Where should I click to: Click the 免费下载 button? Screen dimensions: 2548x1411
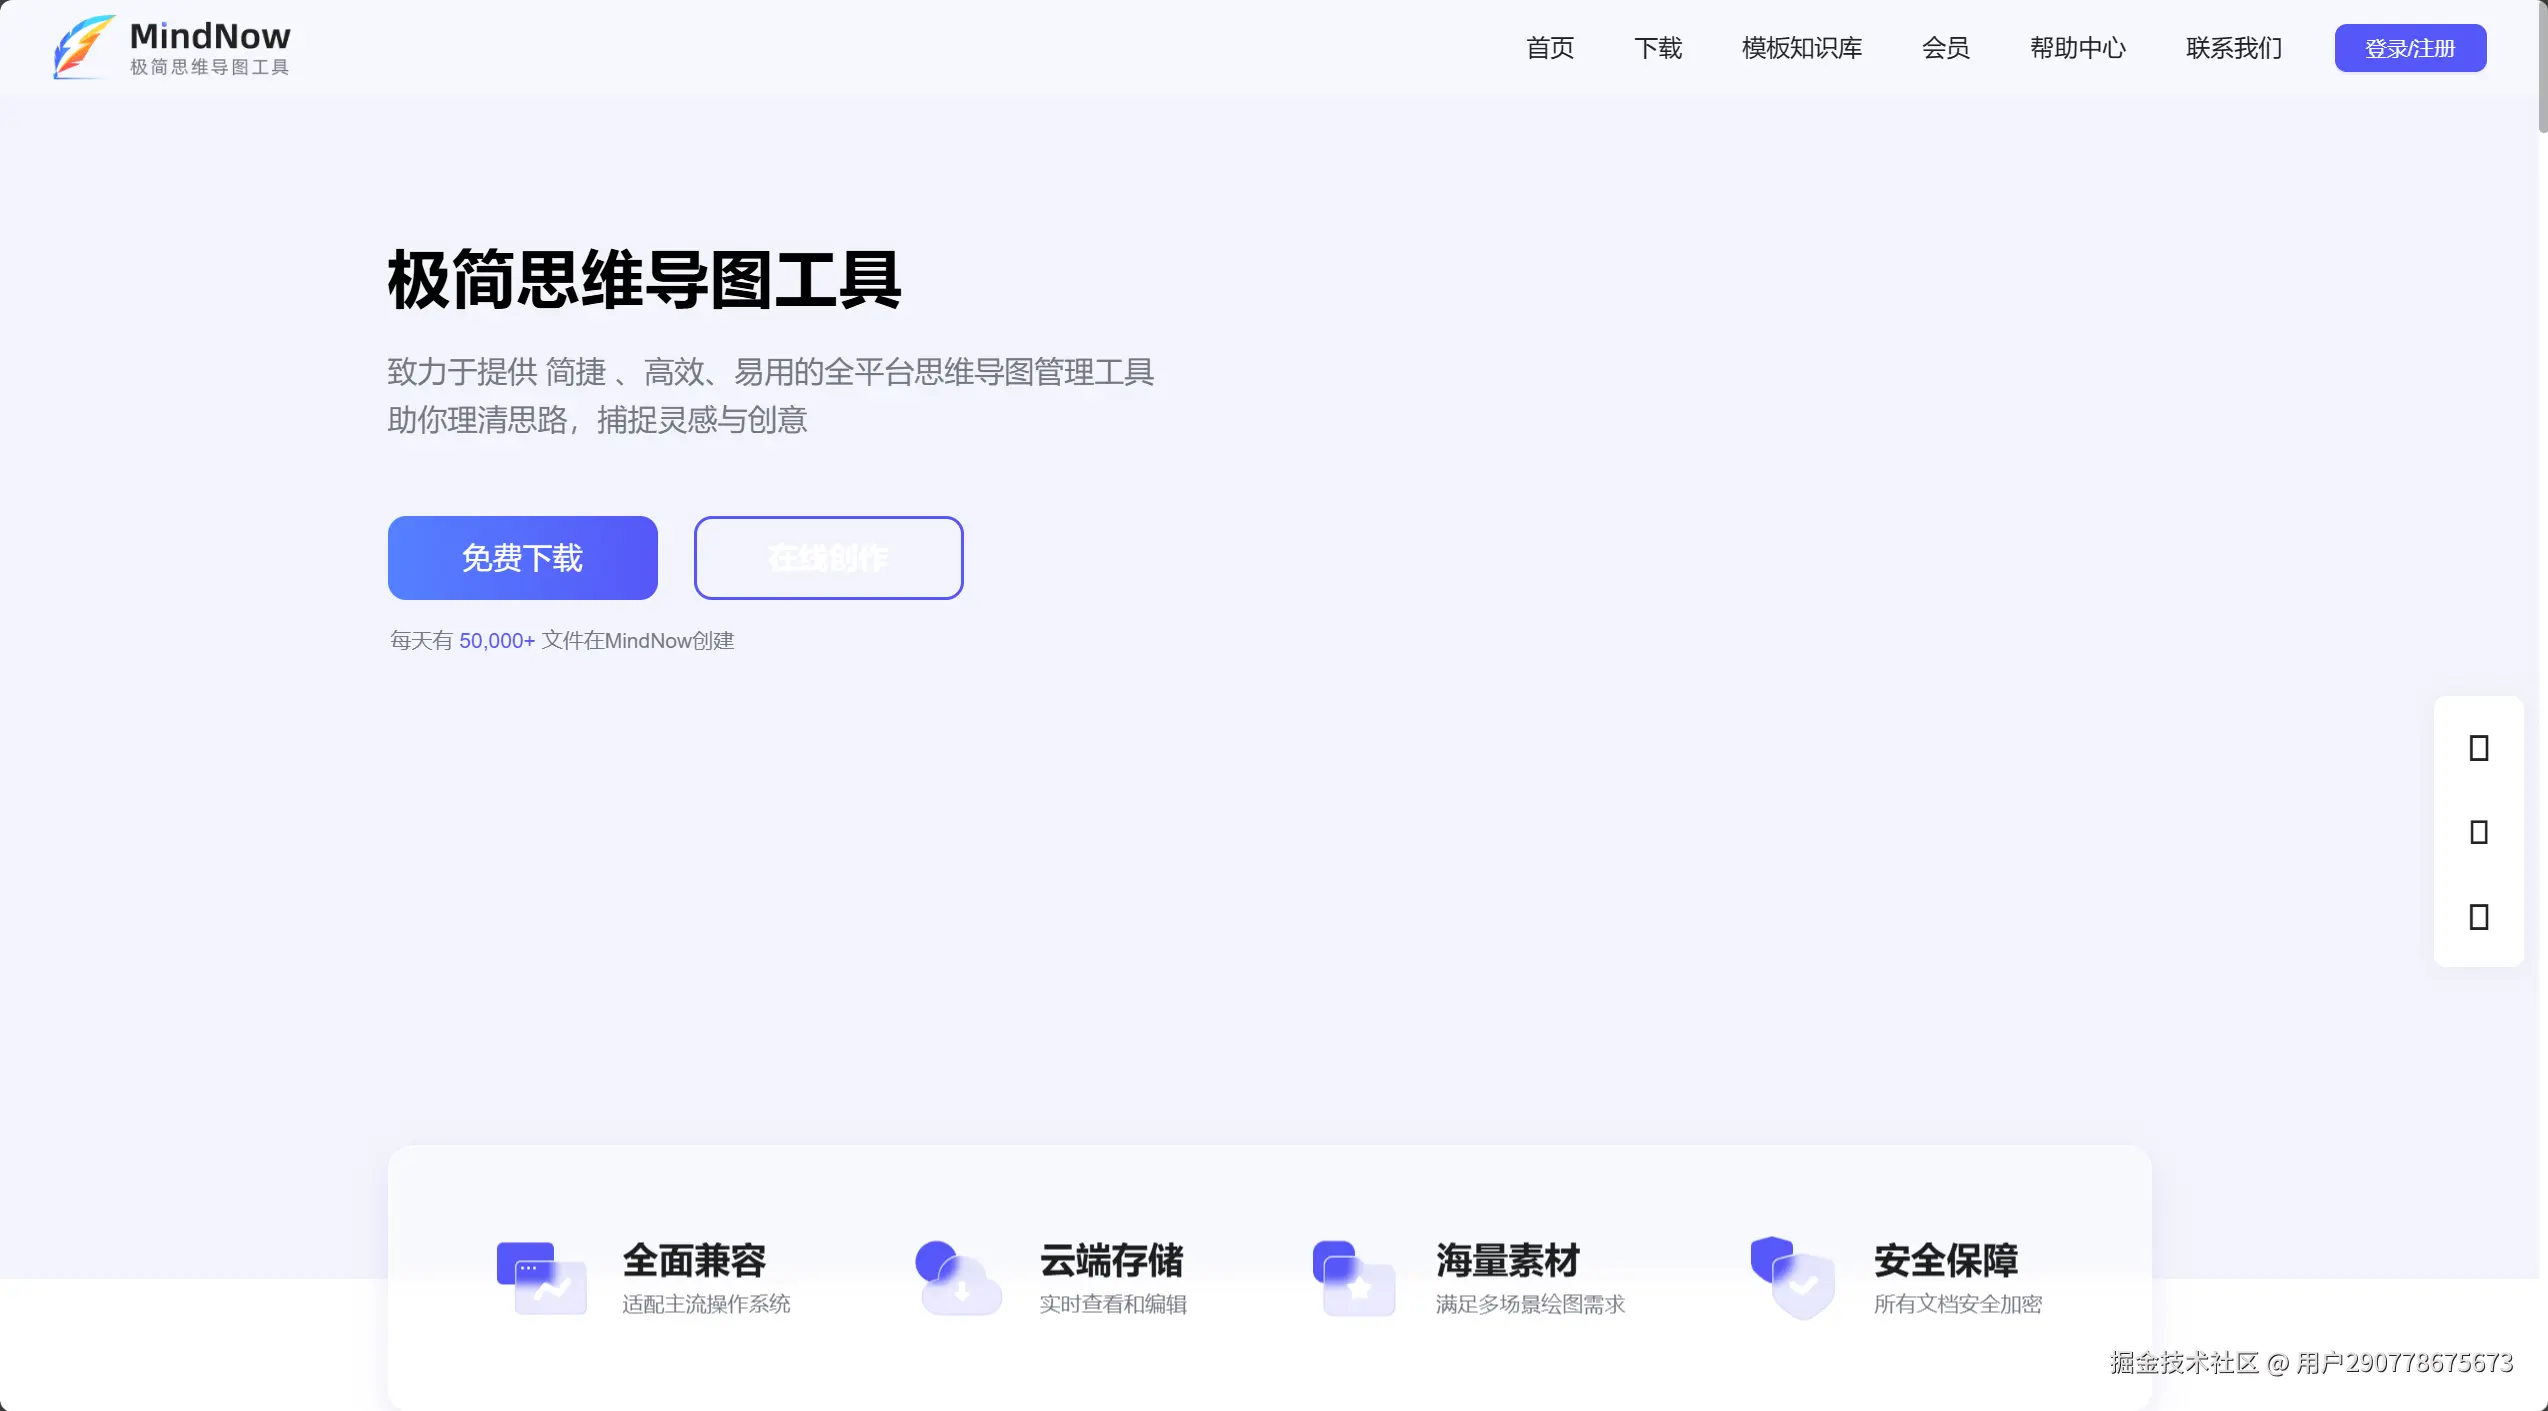click(522, 558)
